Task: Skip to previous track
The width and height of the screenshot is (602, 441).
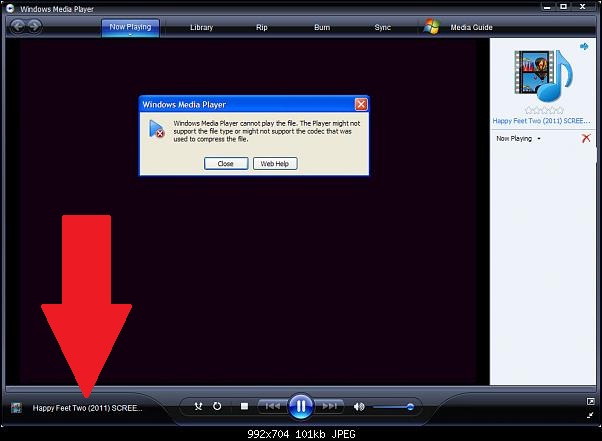Action: [273, 406]
